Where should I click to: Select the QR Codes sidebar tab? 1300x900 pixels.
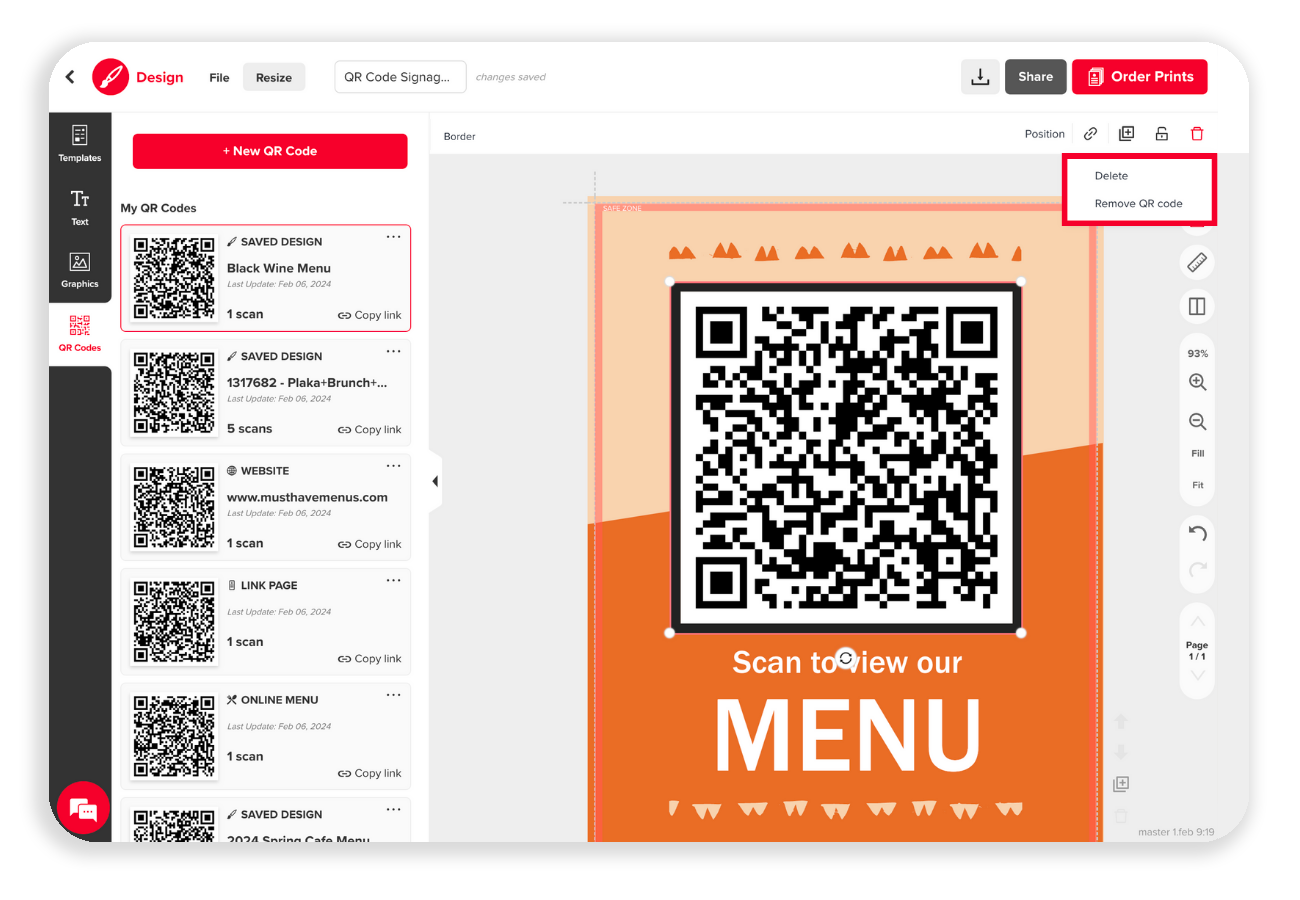pos(80,334)
